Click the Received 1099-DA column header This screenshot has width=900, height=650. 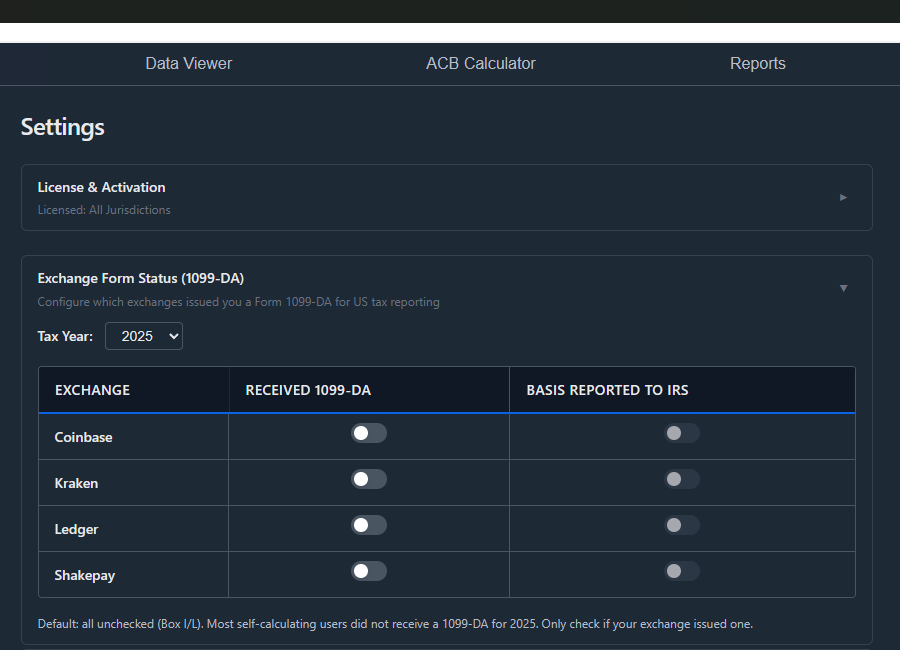point(307,390)
